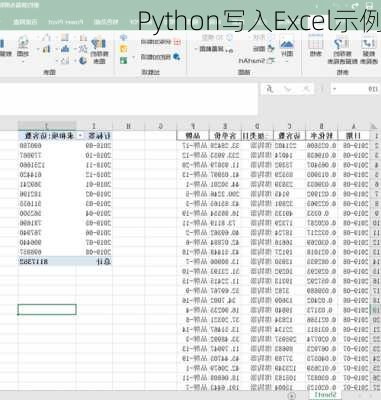Open the pivot table row labels filter dropdown
This screenshot has width=381, height=400.
click(80, 136)
